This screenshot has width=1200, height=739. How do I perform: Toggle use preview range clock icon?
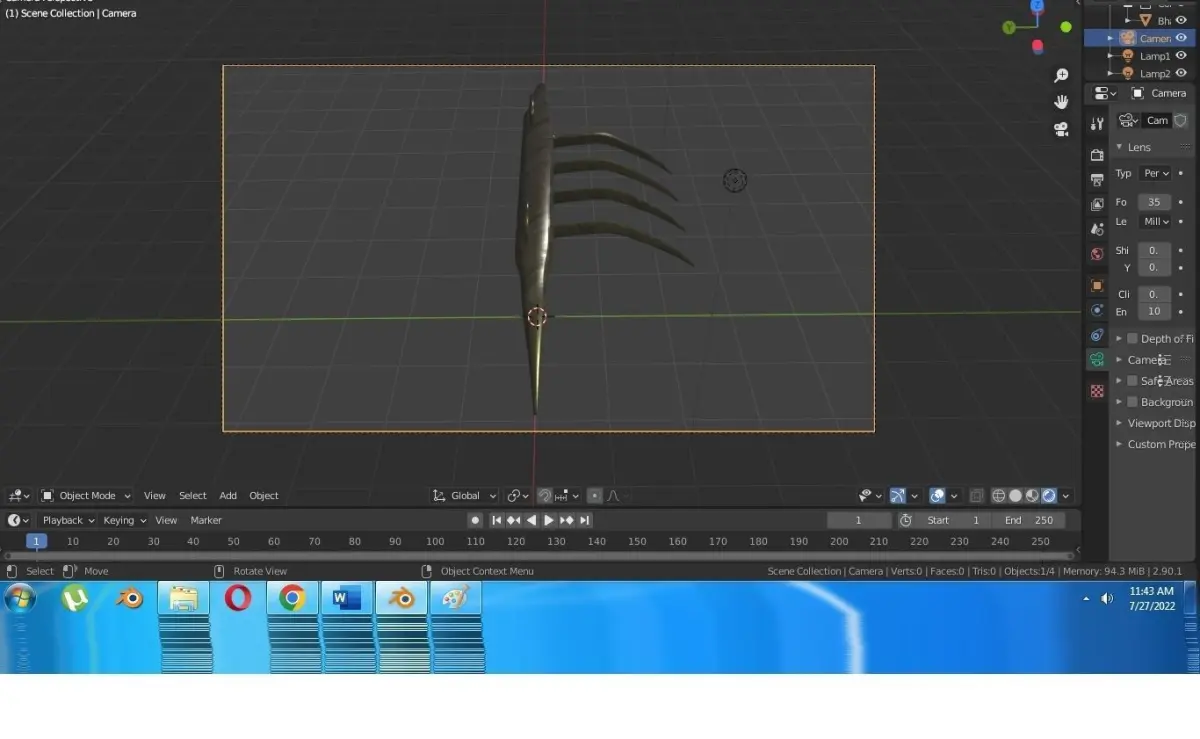[905, 520]
